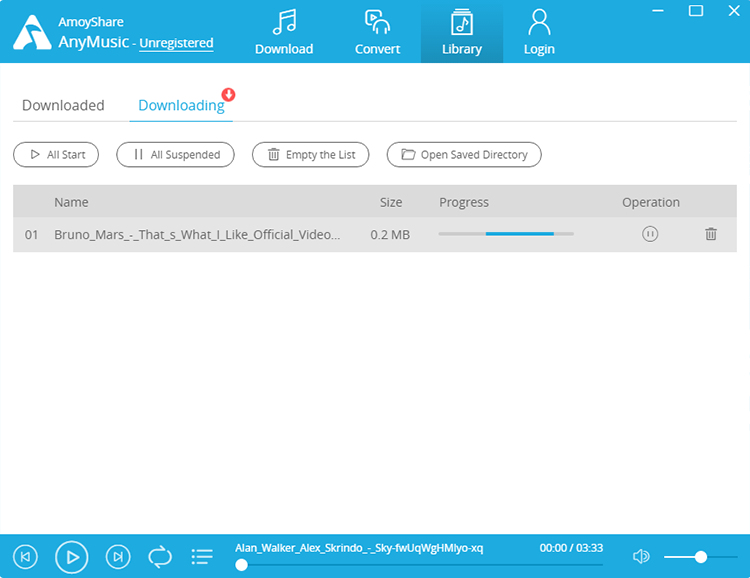Toggle the repeat loop mode

[x=160, y=556]
